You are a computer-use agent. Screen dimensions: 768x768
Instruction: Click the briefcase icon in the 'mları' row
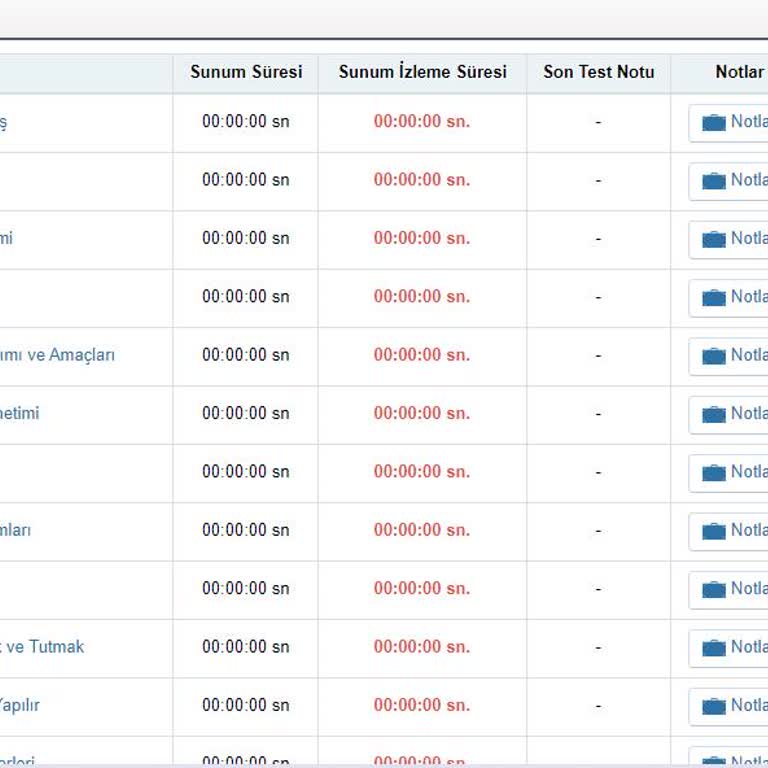(713, 531)
